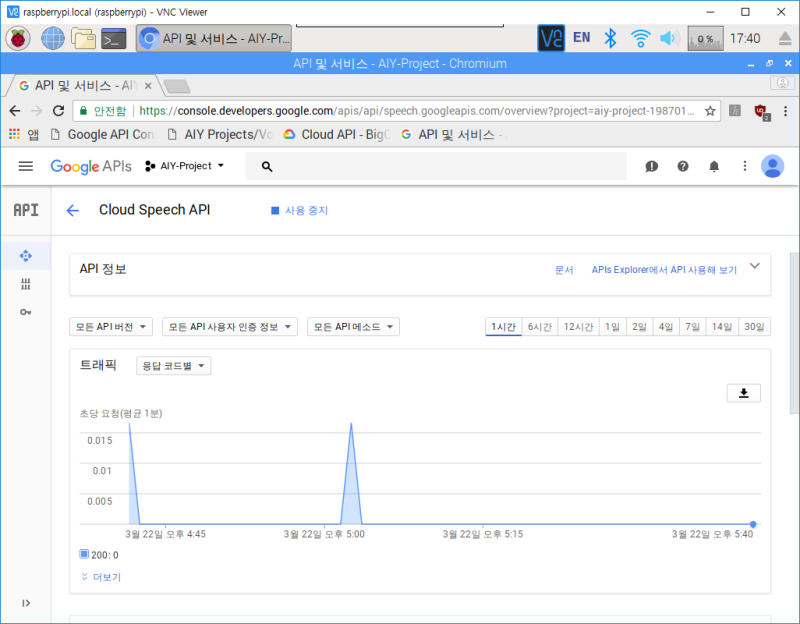Launch the web browser globe icon
This screenshot has width=800, height=624.
(x=53, y=38)
